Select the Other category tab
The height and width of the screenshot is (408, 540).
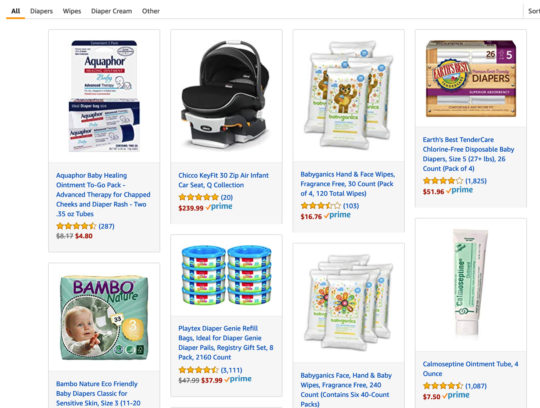tap(151, 11)
